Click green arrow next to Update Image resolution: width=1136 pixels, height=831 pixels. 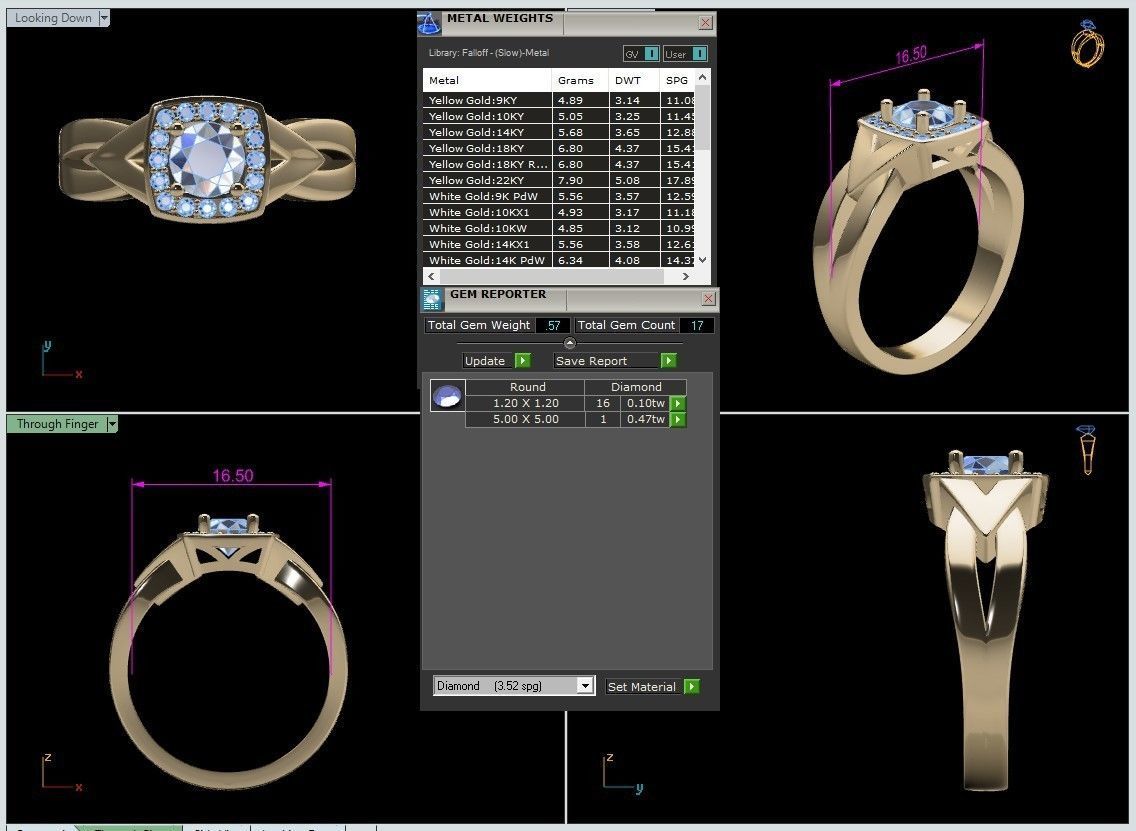tap(522, 360)
